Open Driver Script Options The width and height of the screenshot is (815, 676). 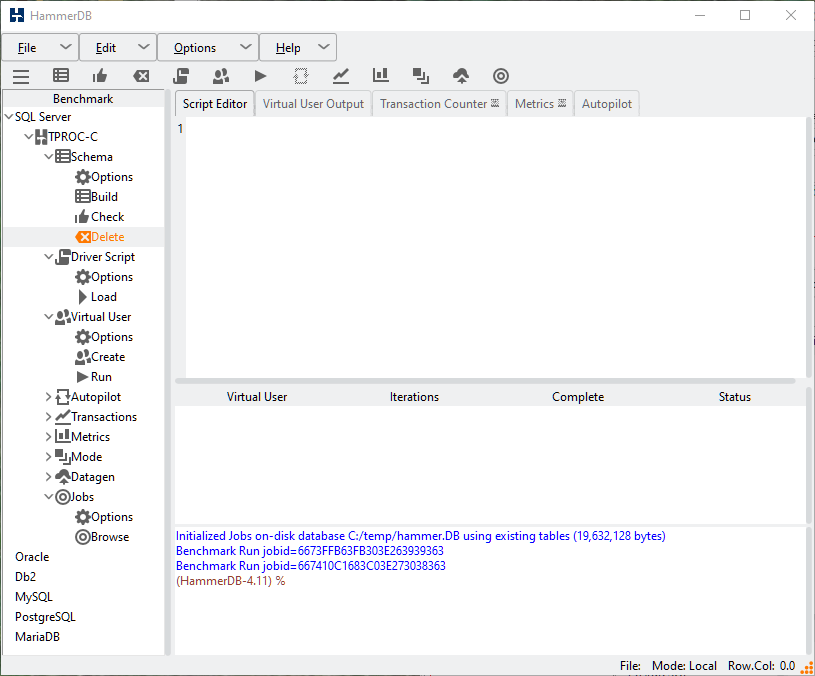[104, 276]
